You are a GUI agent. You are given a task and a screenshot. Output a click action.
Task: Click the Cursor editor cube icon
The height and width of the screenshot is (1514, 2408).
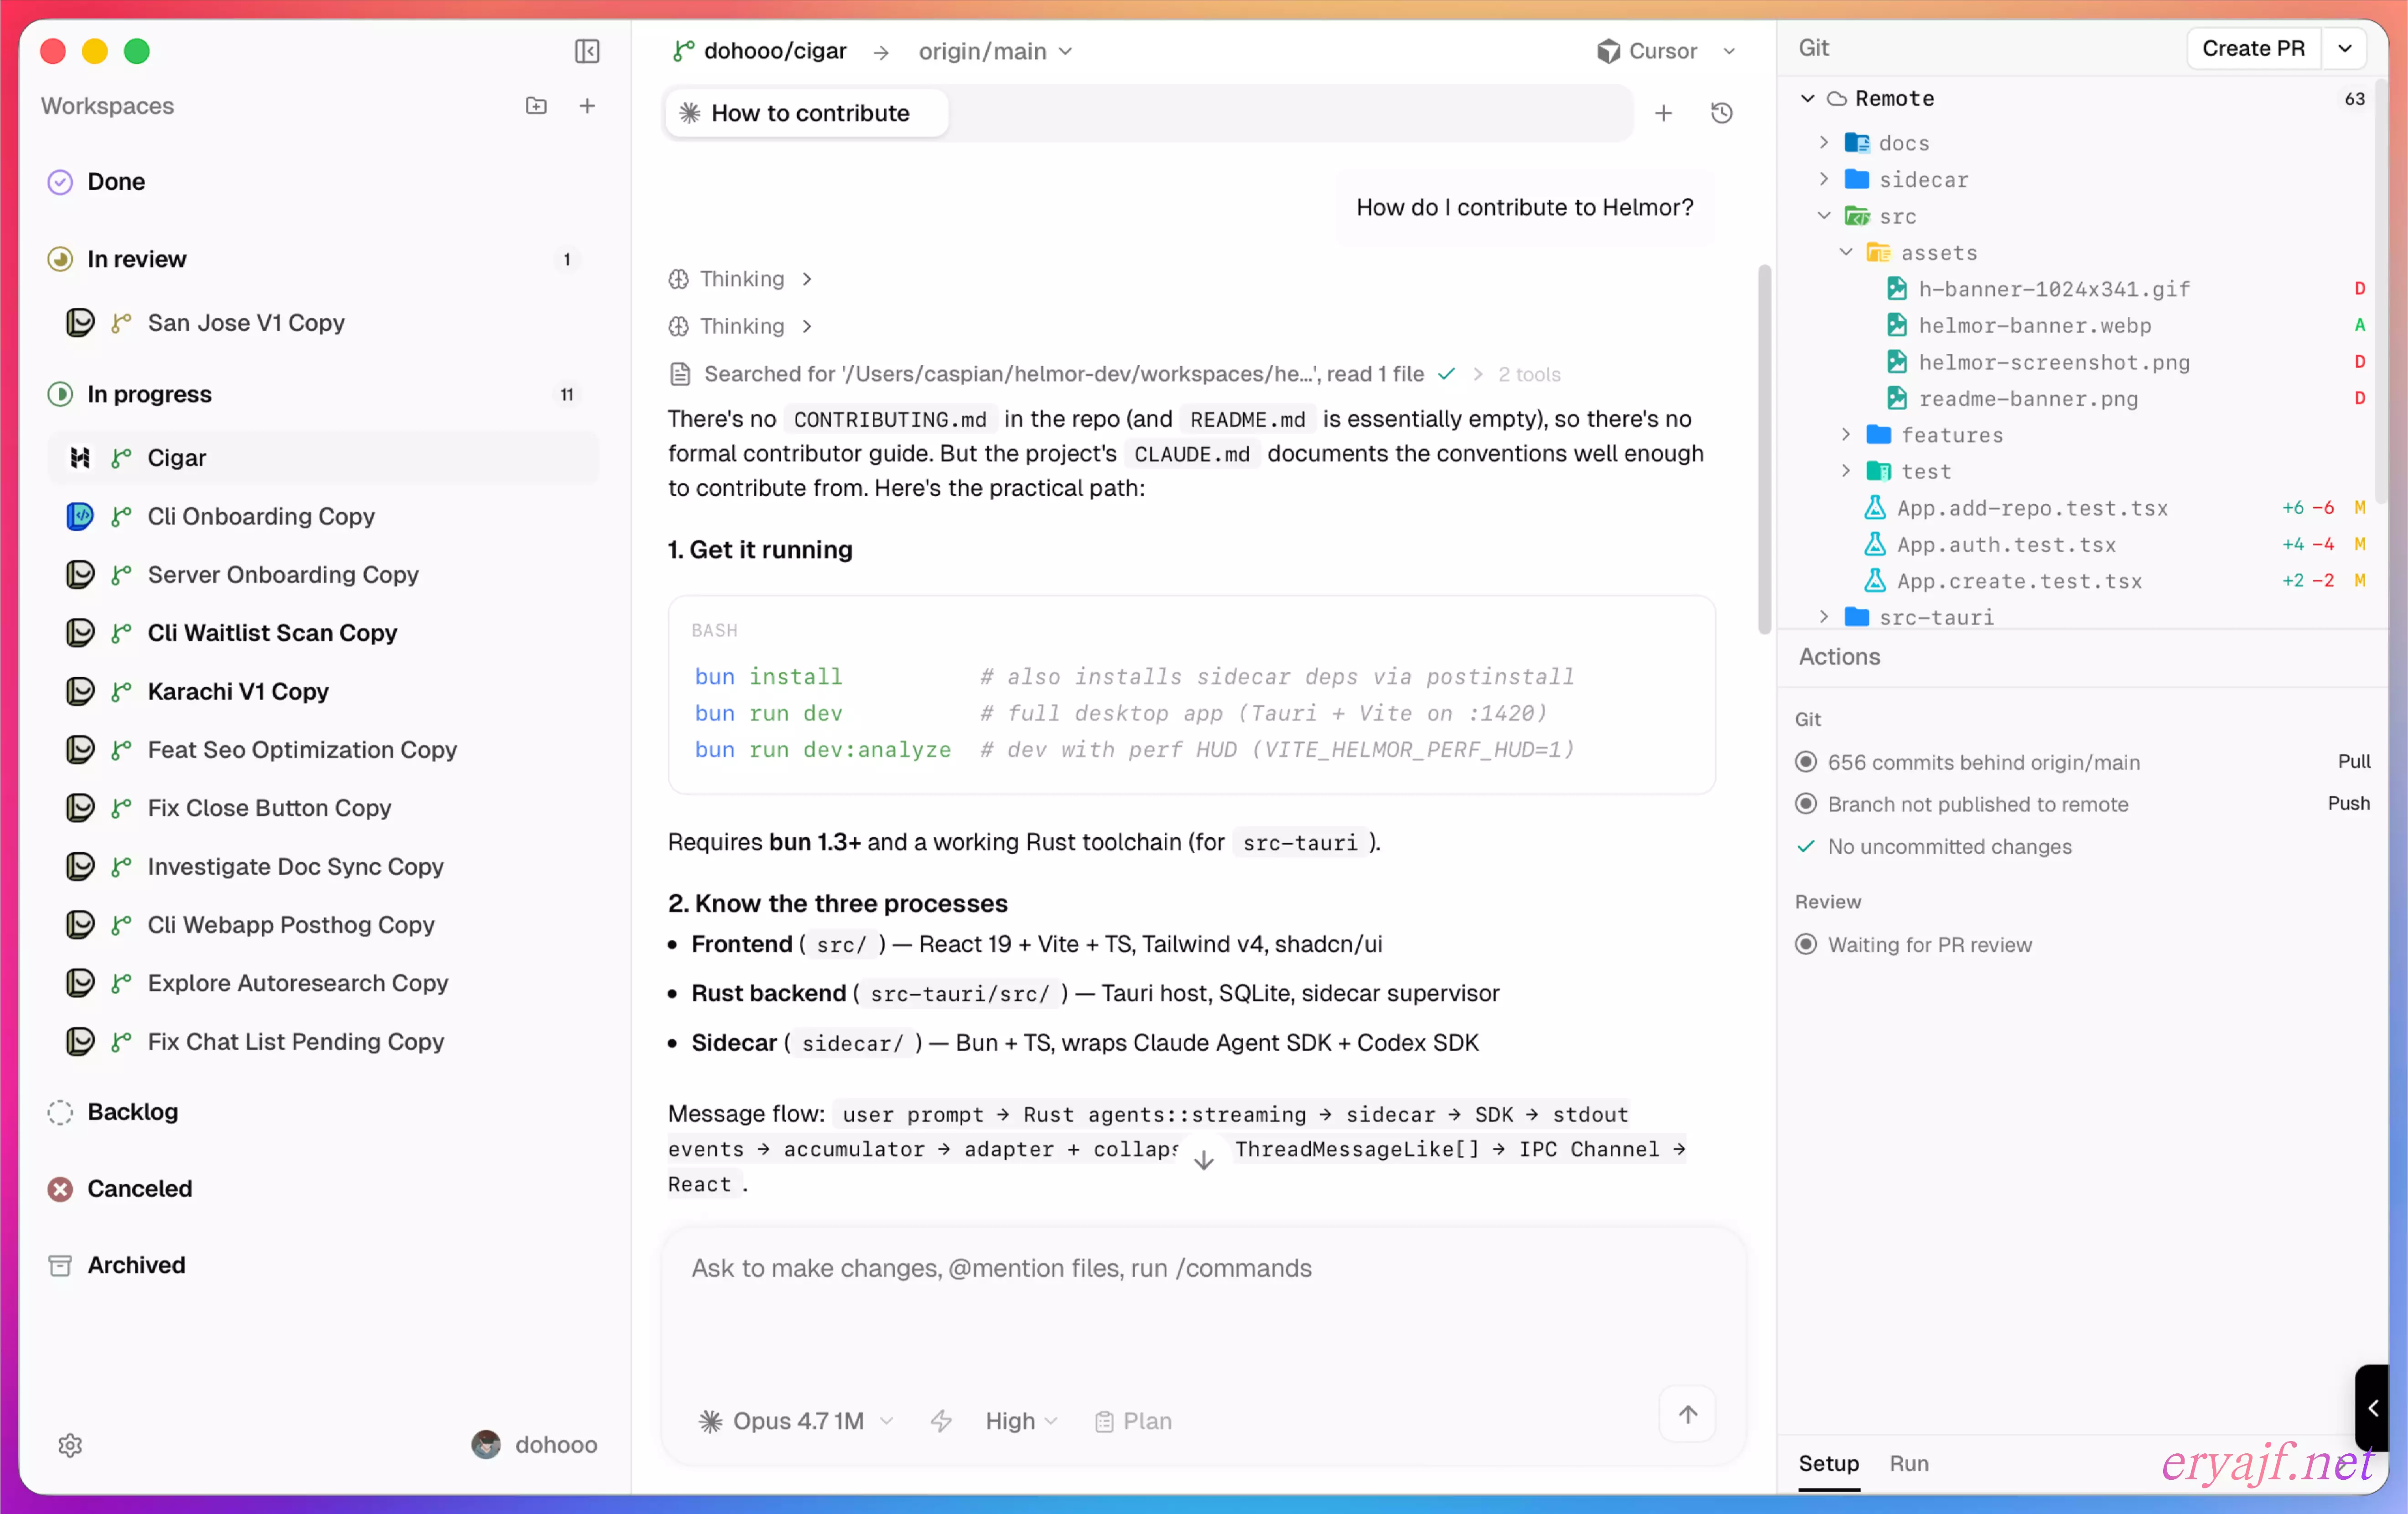pos(1608,51)
